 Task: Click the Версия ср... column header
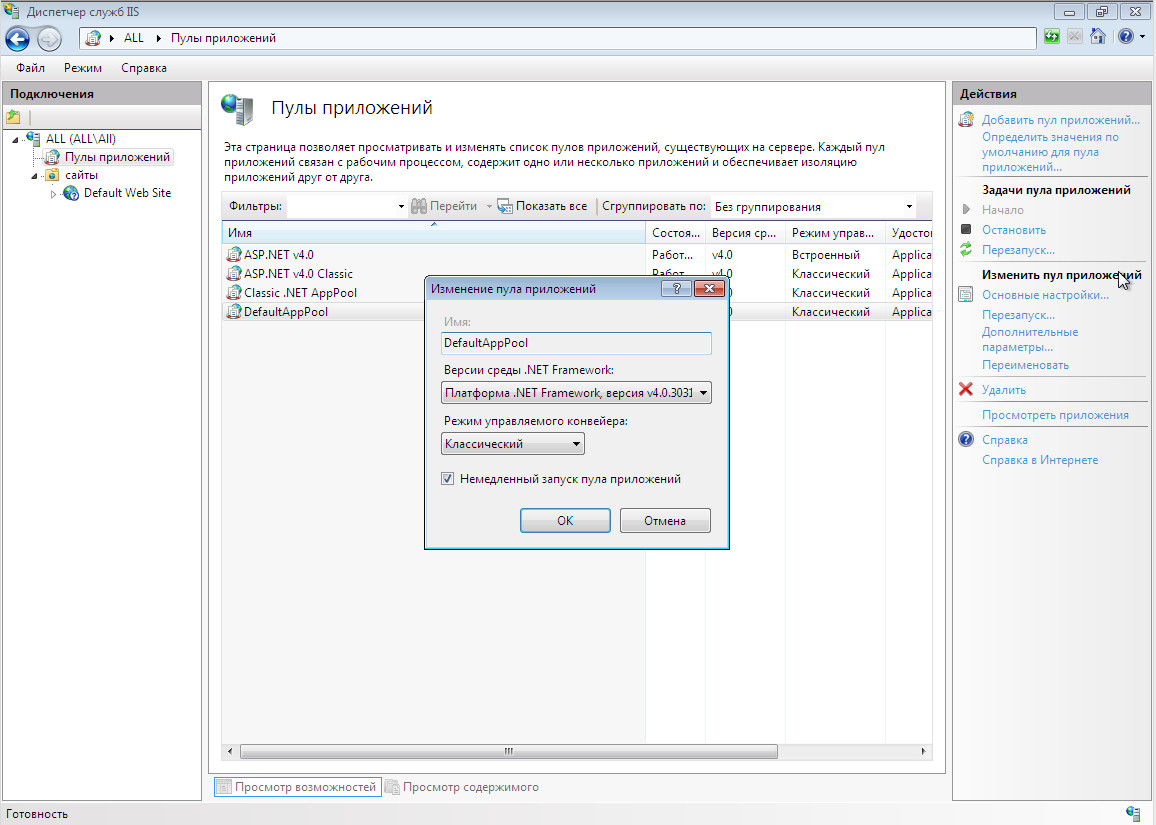(x=745, y=233)
